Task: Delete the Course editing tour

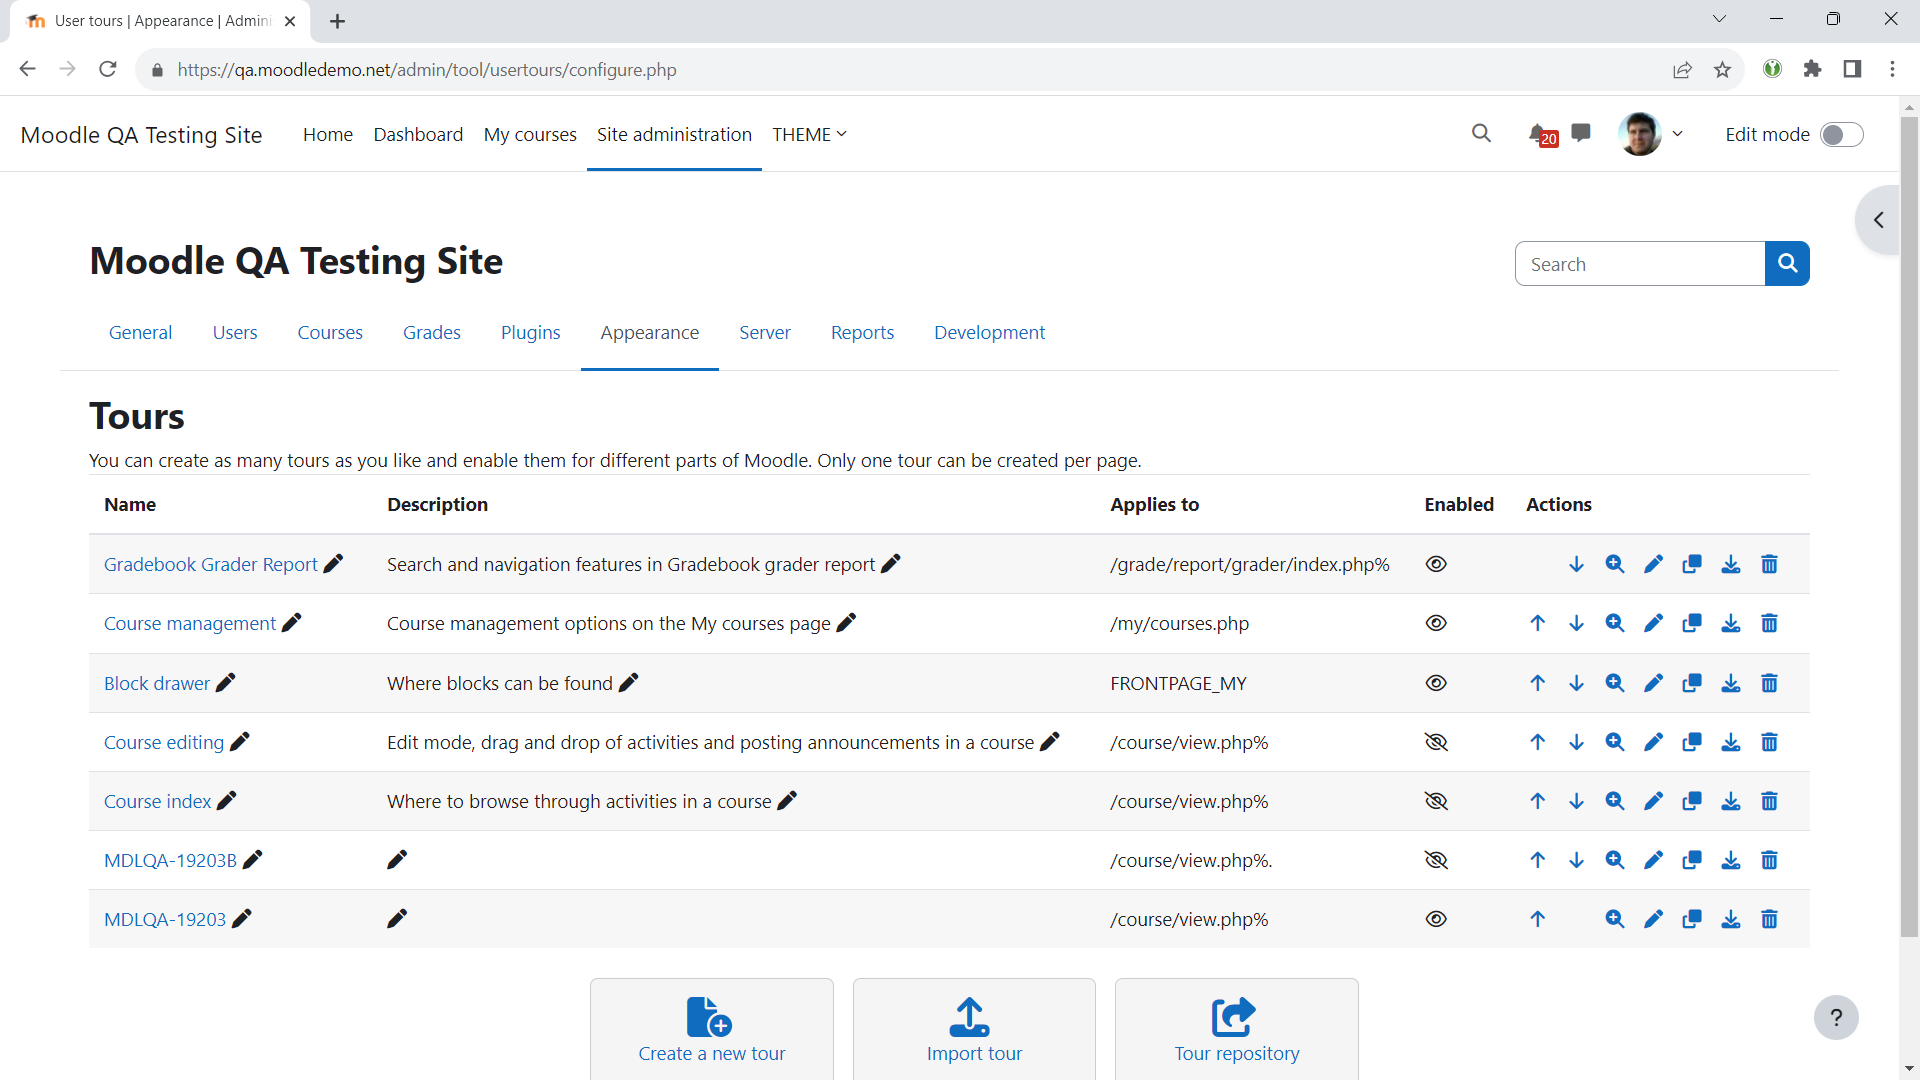Action: 1769,742
